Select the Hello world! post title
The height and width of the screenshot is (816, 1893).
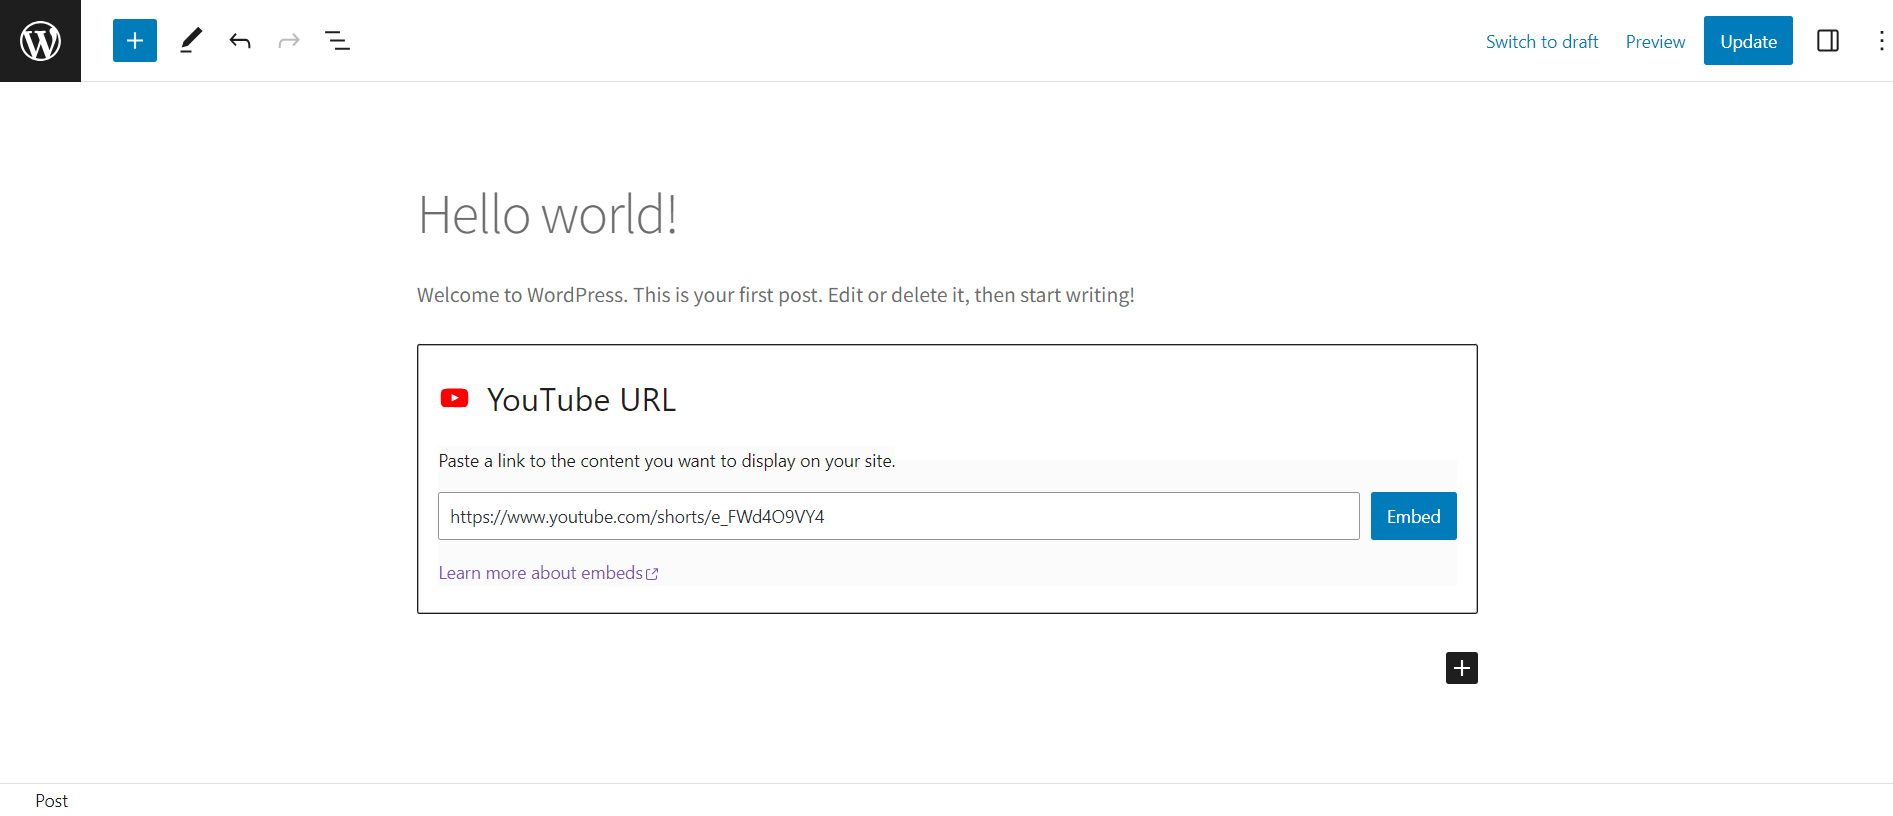coord(548,215)
